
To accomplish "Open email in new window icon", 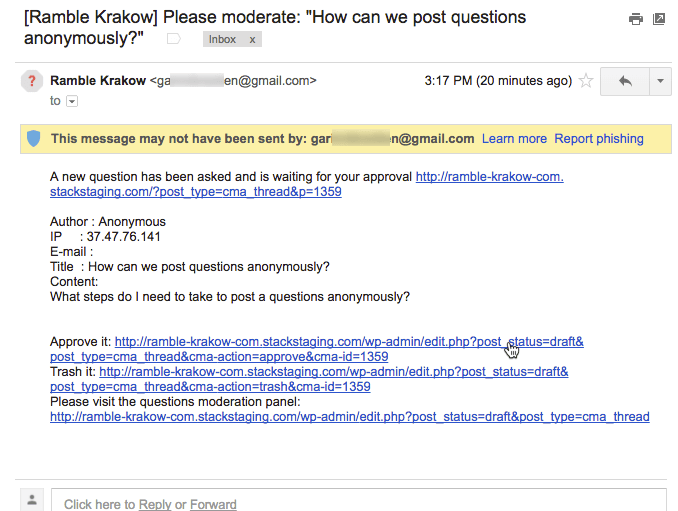I will pyautogui.click(x=658, y=19).
